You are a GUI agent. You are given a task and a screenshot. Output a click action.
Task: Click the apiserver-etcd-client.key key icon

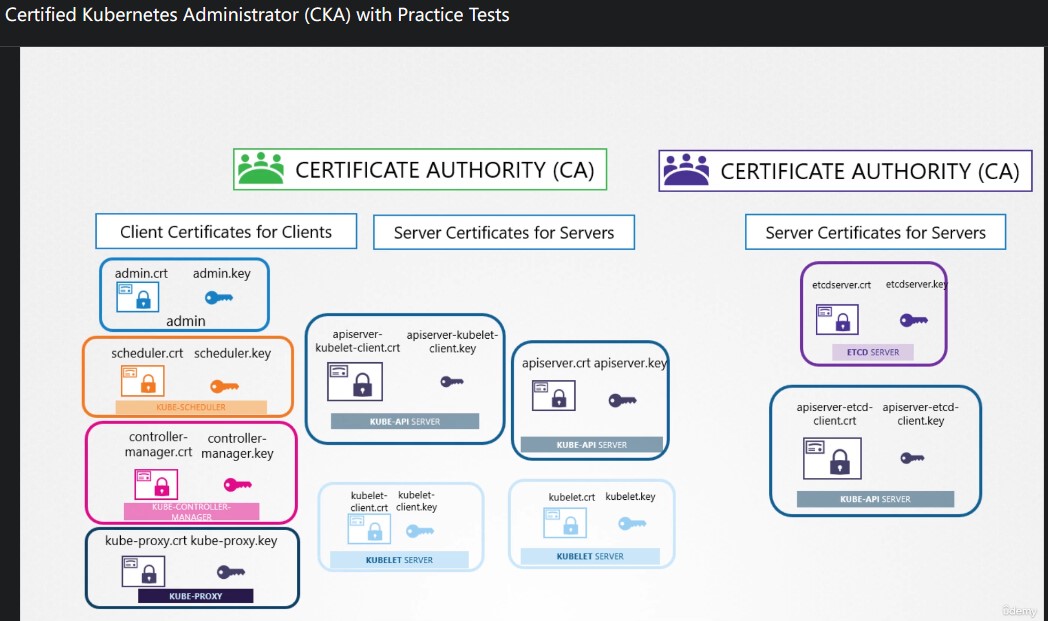click(x=912, y=458)
